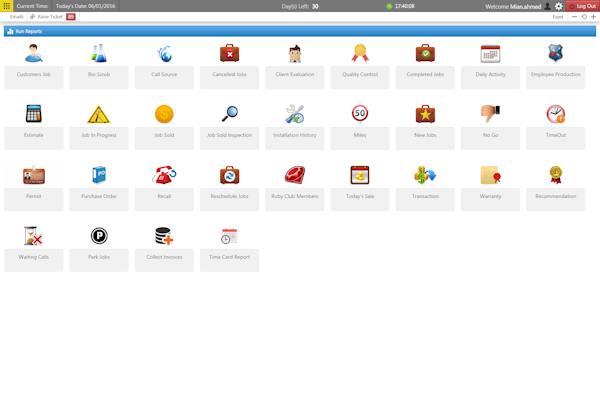Select the Recommendation medal icon
Viewport: 600px width, 396px height.
pos(556,175)
